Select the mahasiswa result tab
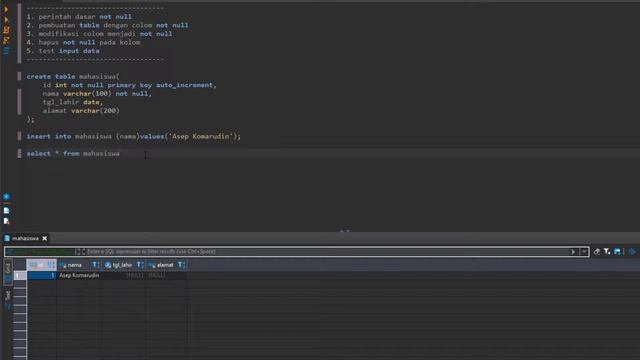The width and height of the screenshot is (640, 360). (x=25, y=238)
